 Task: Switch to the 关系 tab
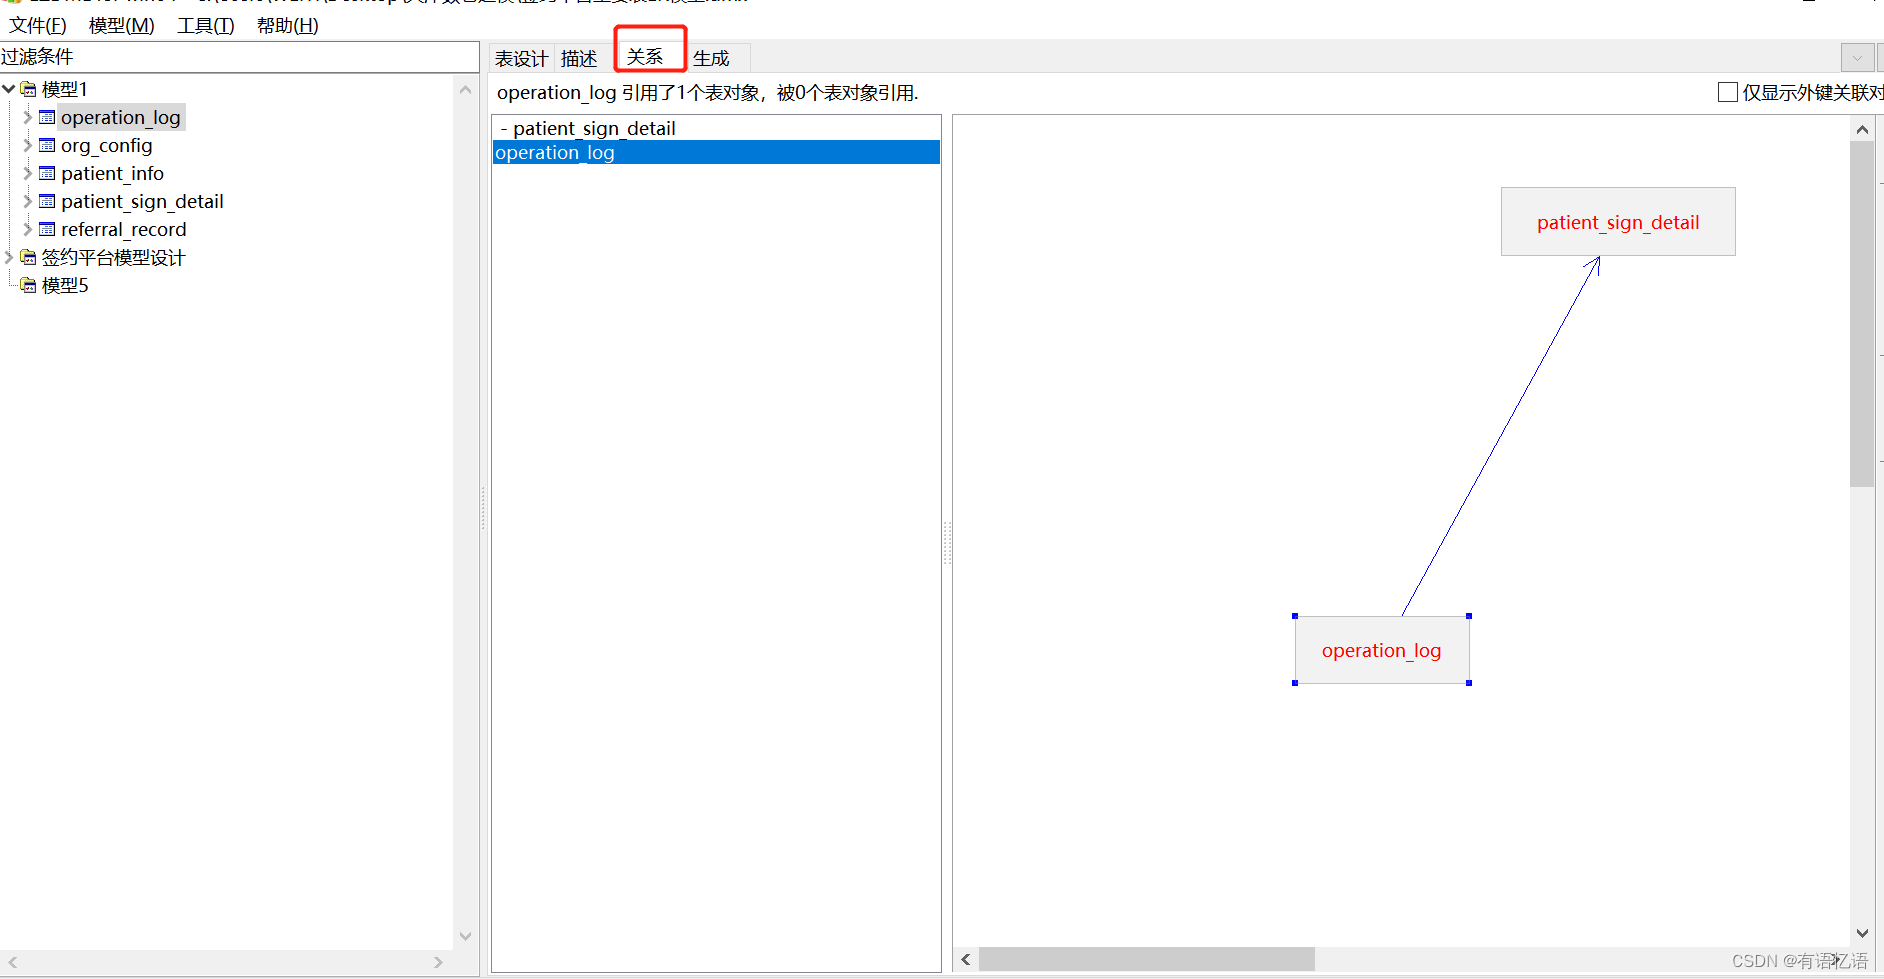646,57
